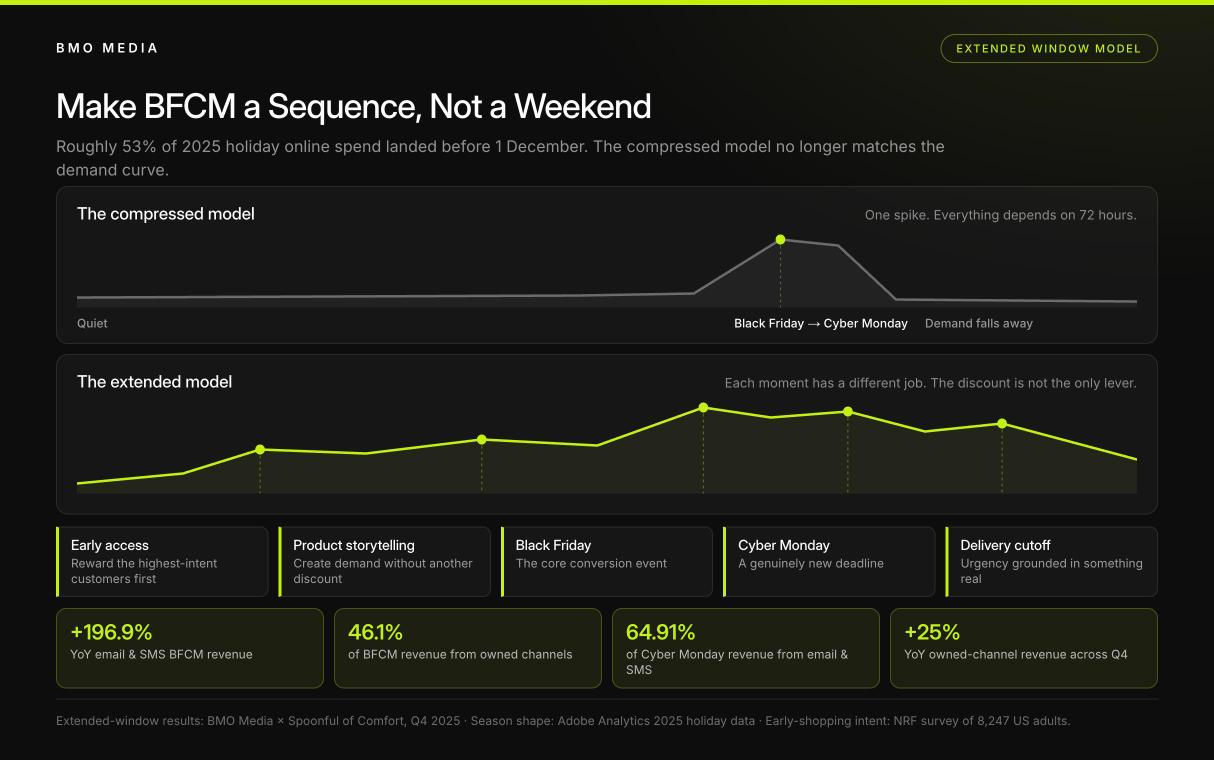Click the extended-window results footnote
This screenshot has width=1214, height=760.
tap(563, 721)
